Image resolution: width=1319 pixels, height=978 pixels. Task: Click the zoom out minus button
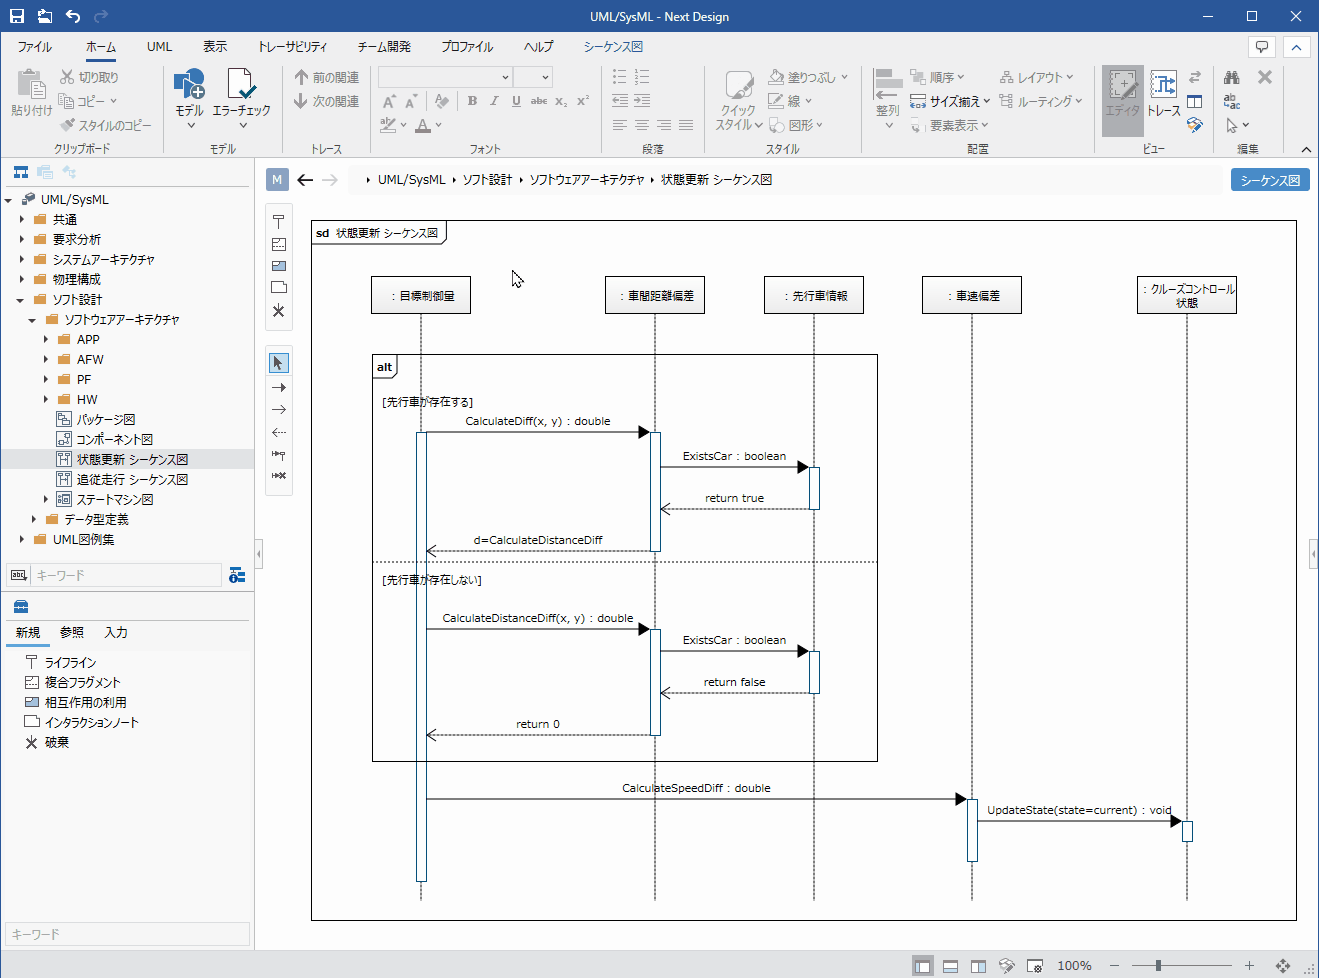[x=1114, y=965]
